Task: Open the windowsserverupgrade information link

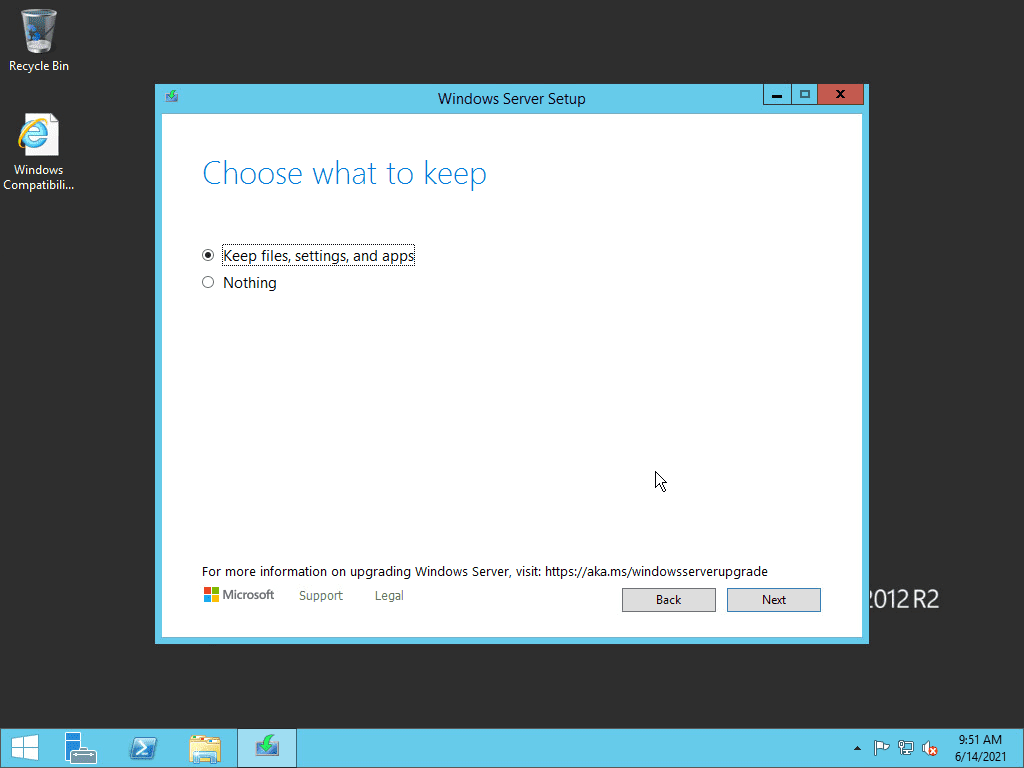Action: [655, 571]
